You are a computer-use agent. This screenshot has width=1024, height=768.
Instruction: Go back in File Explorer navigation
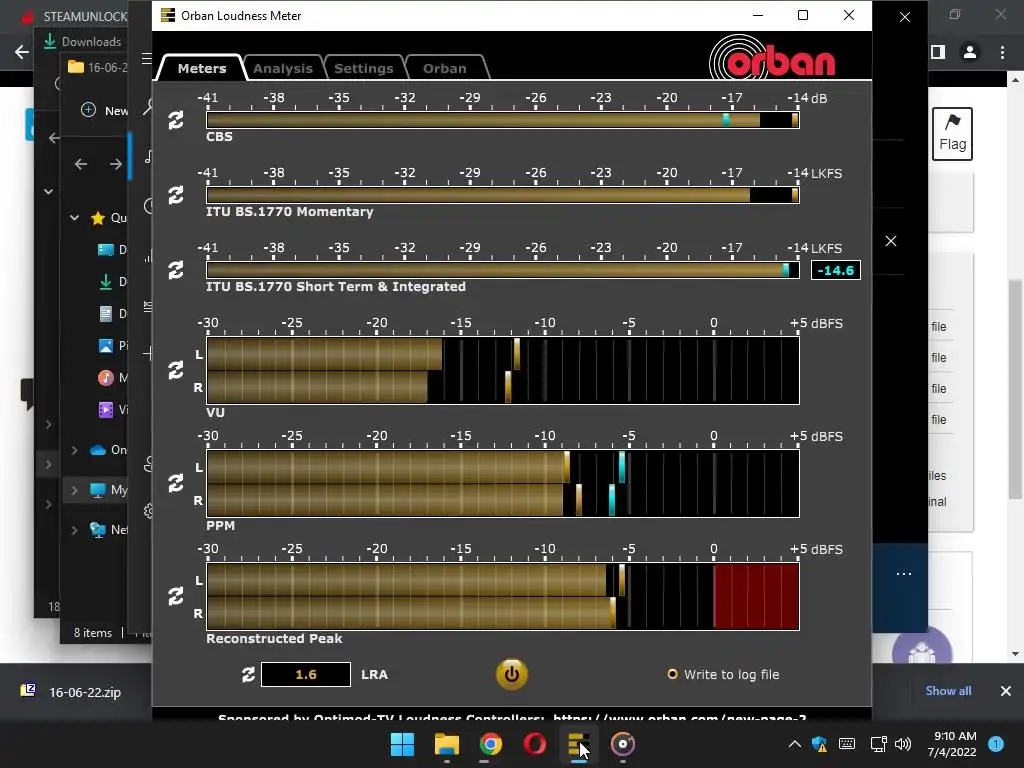(x=80, y=164)
